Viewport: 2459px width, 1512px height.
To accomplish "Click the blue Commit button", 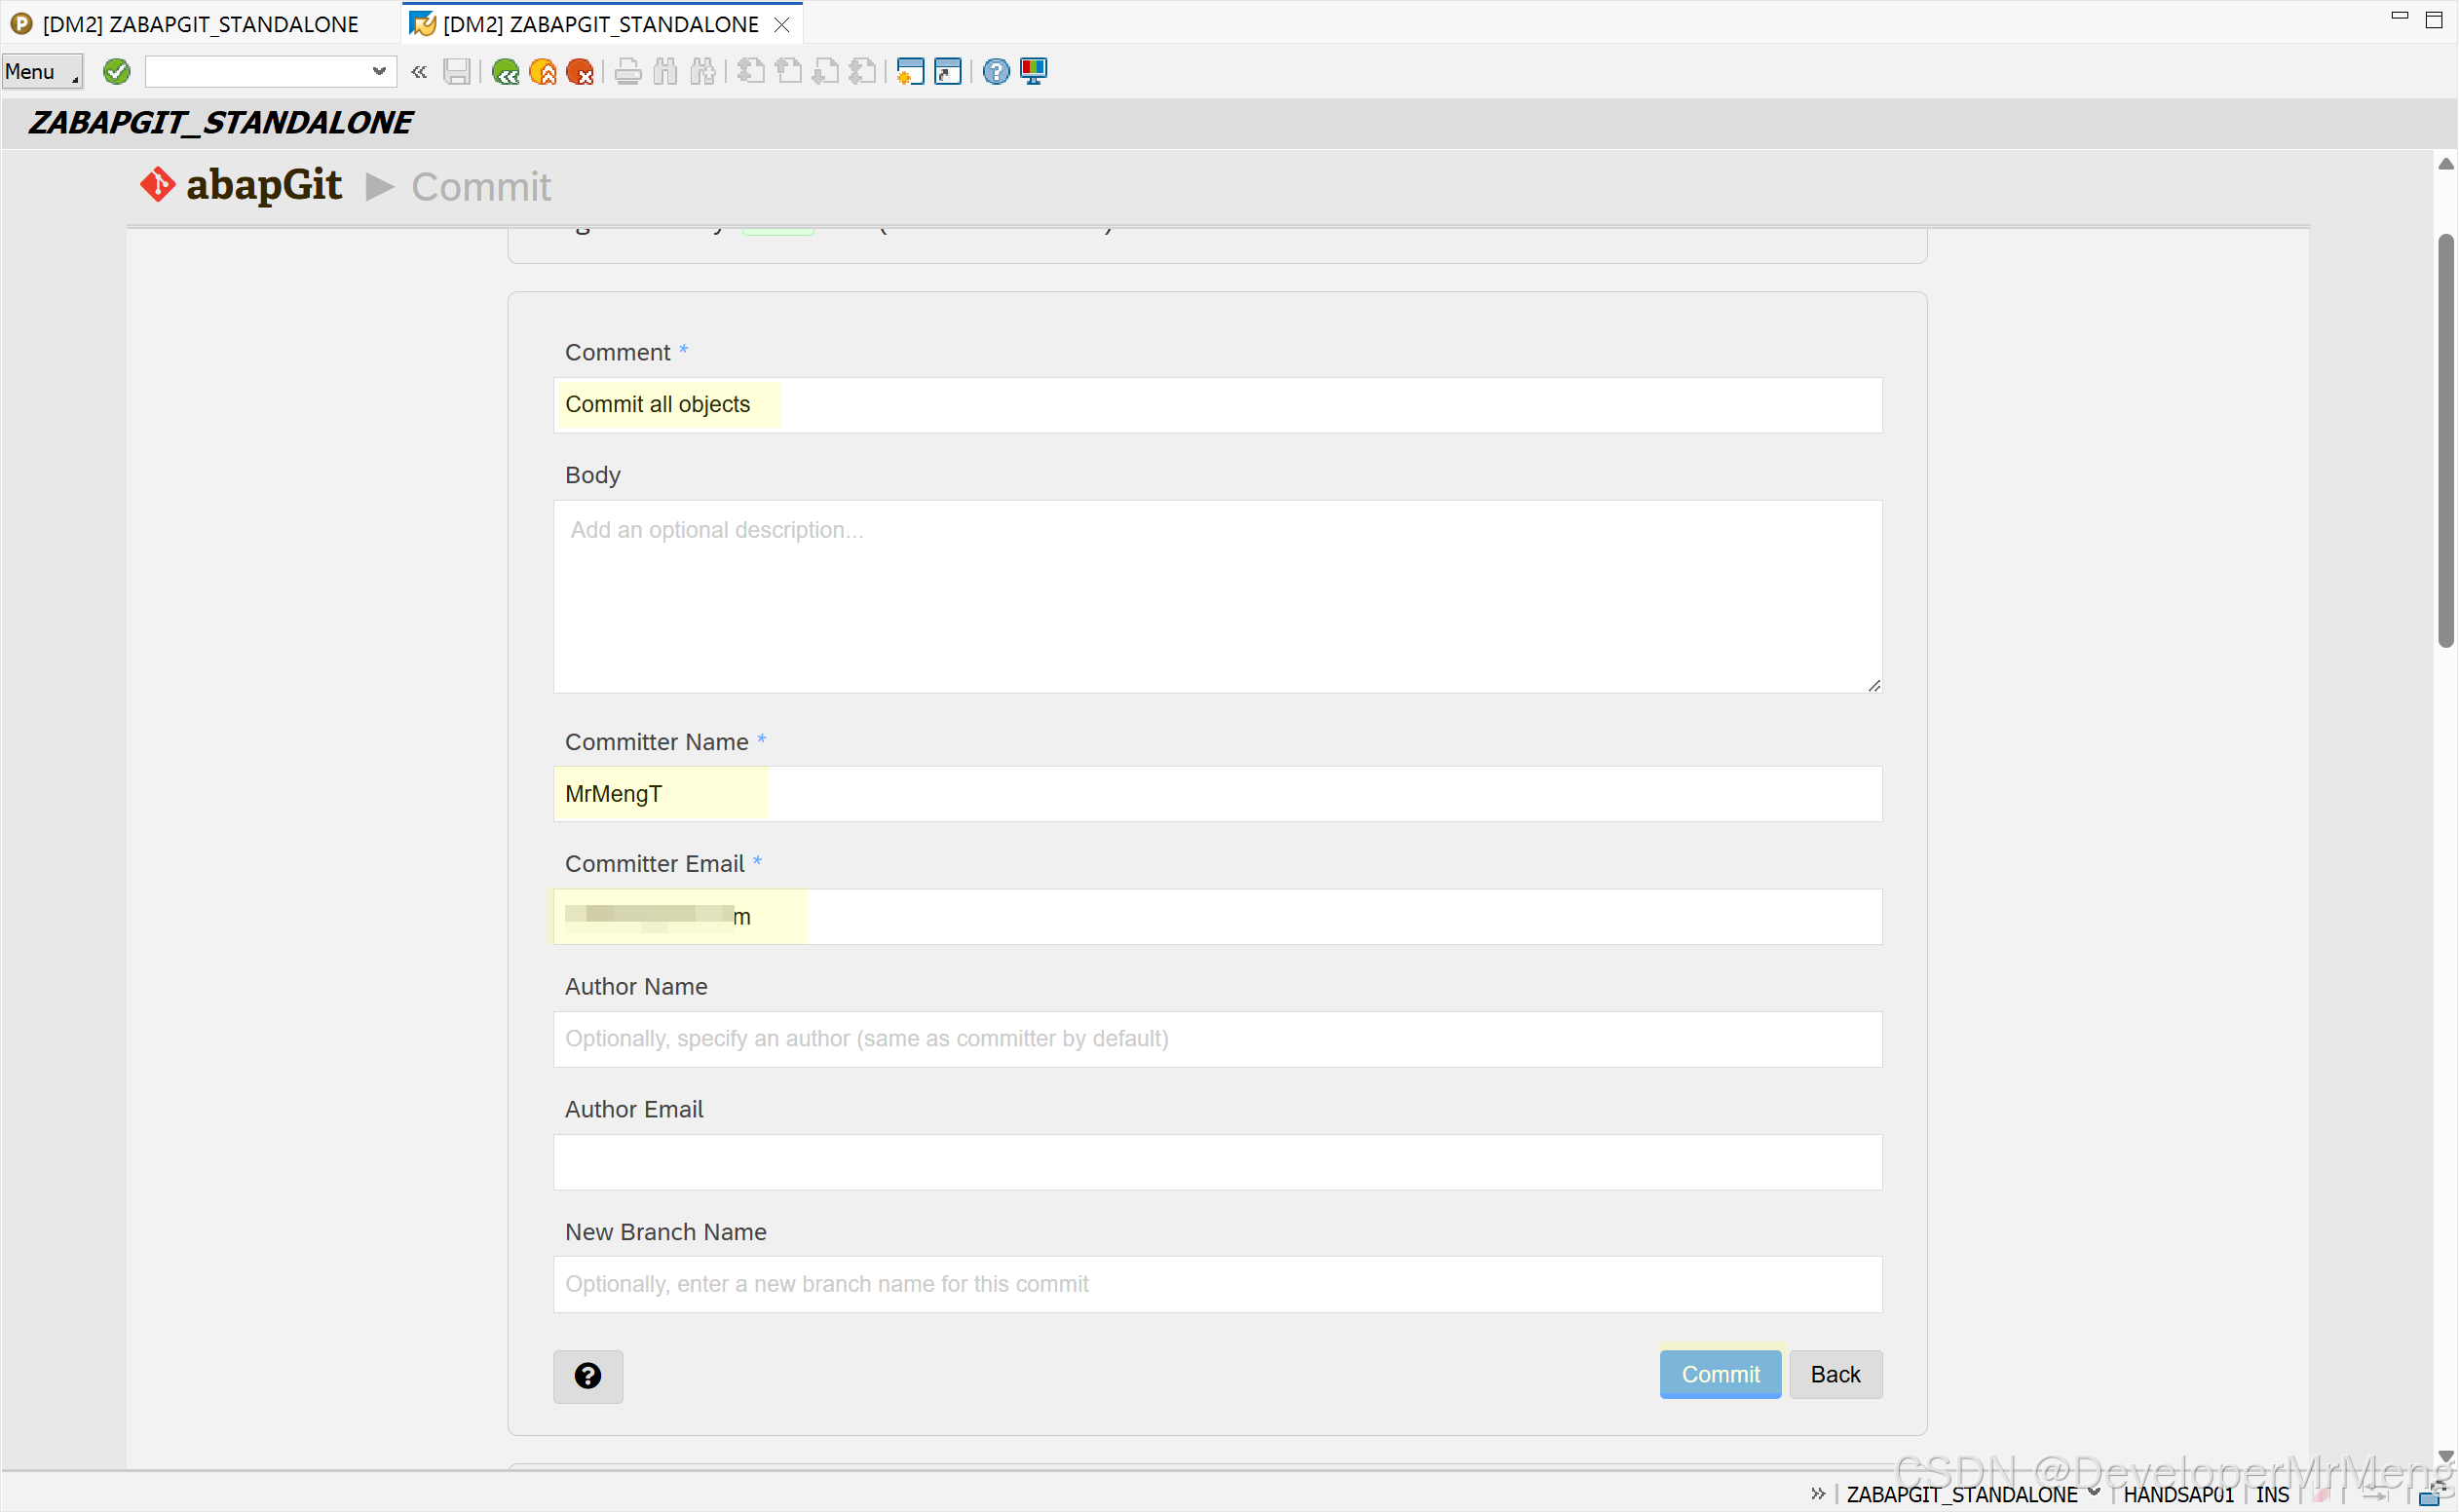I will click(x=1720, y=1374).
